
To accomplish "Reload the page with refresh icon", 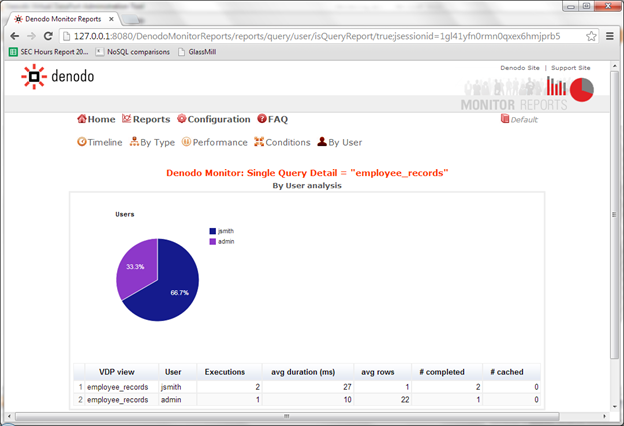I will [x=48, y=36].
